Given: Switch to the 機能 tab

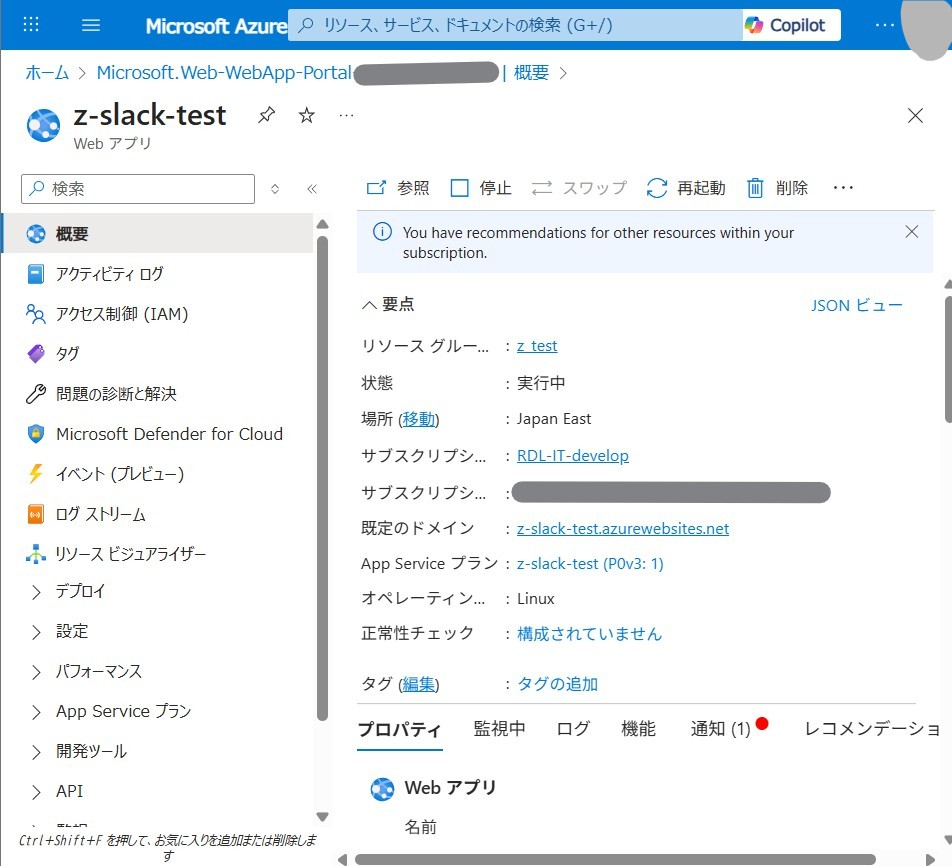Looking at the screenshot, I should pos(638,729).
